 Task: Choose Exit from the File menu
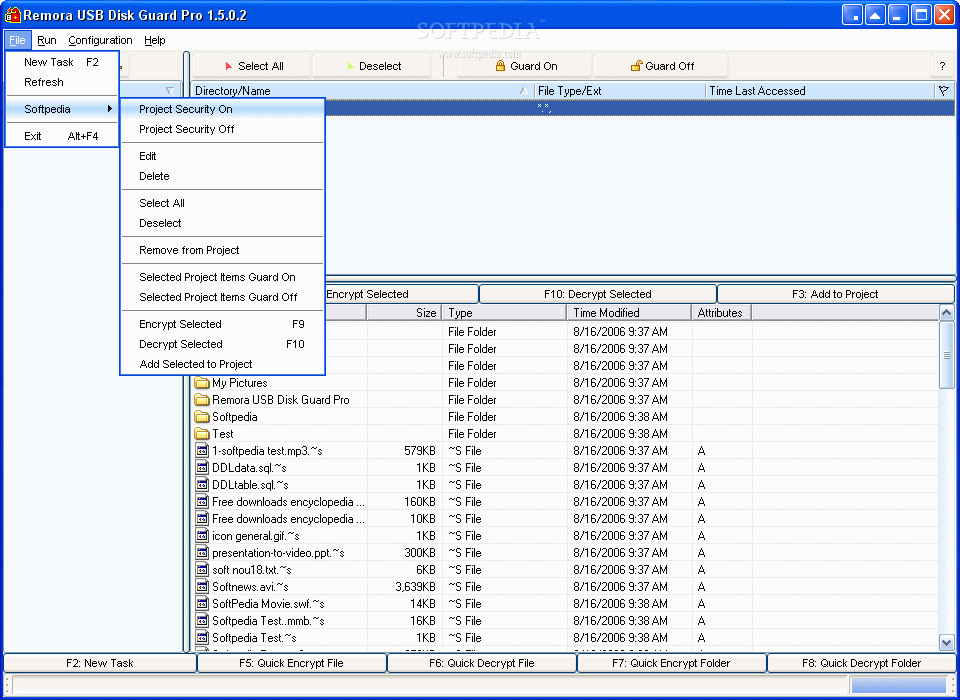(x=62, y=136)
